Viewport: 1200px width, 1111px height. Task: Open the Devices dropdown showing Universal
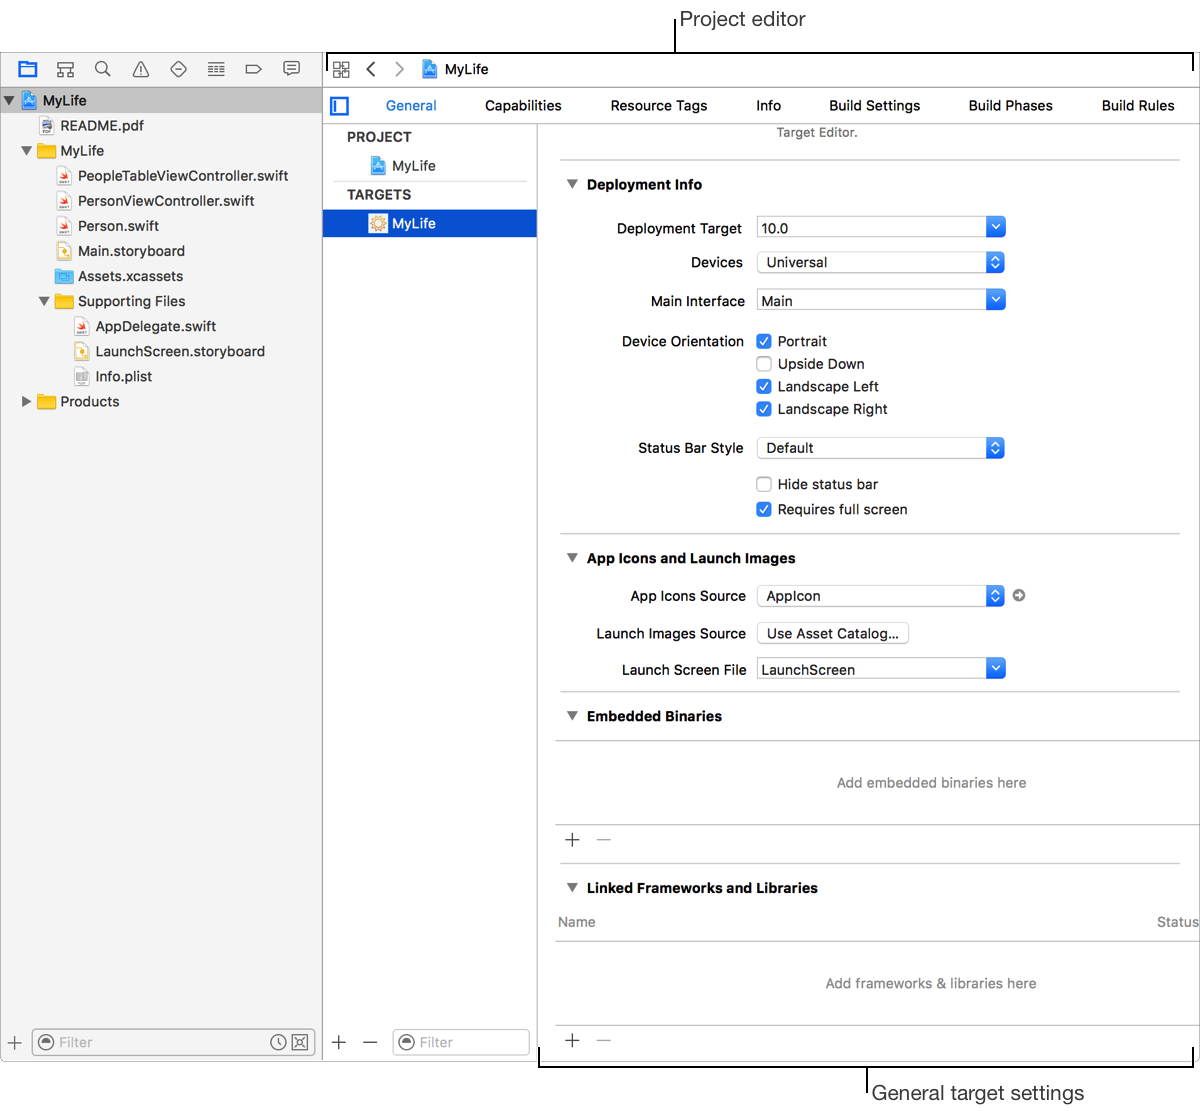[x=880, y=263]
